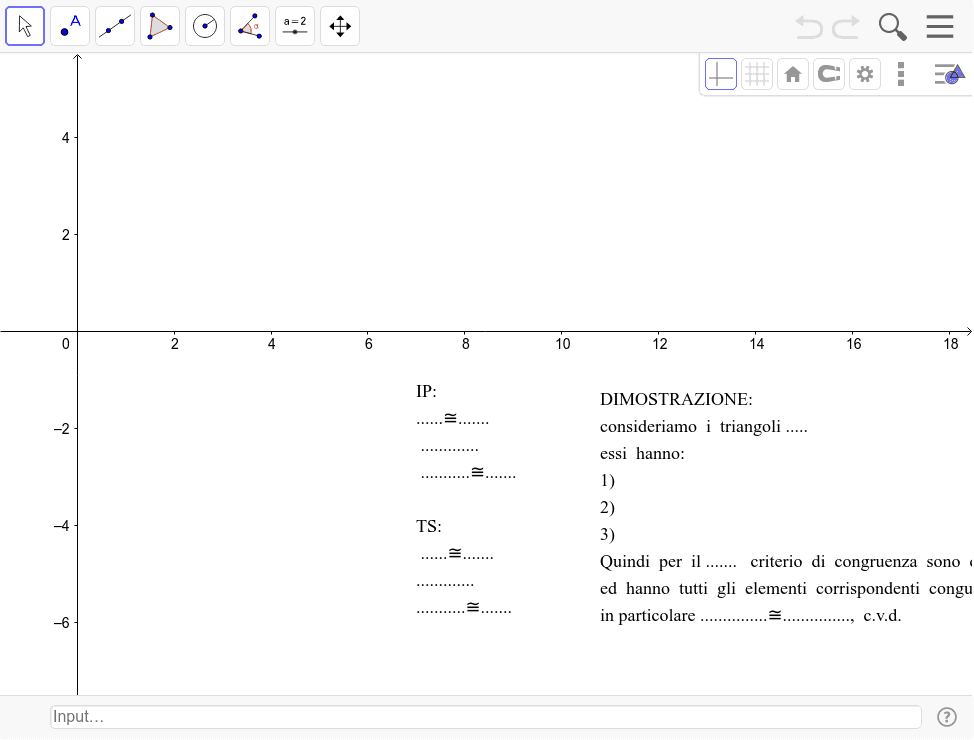
Task: Select the Move arrow tool
Action: point(25,26)
